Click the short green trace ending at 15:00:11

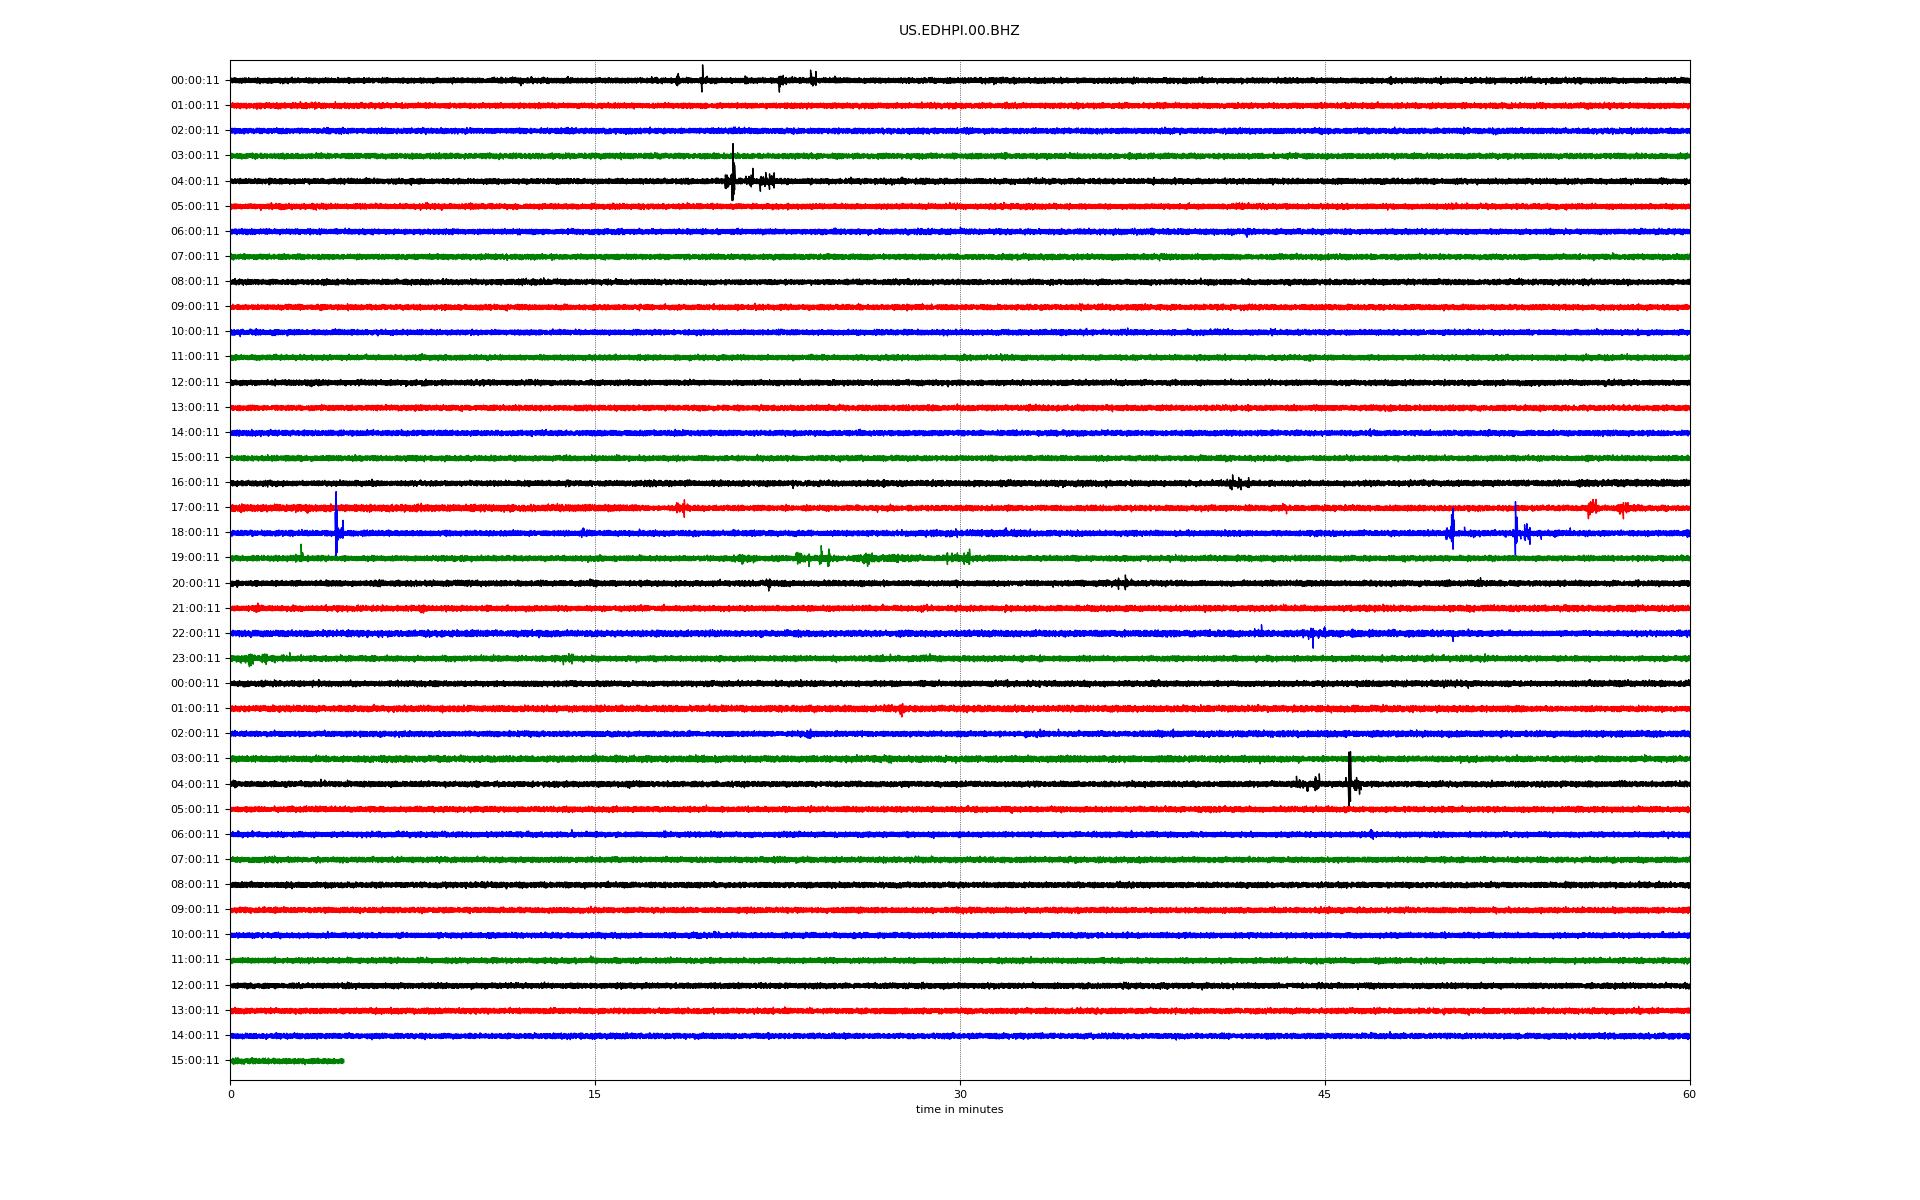287,1061
